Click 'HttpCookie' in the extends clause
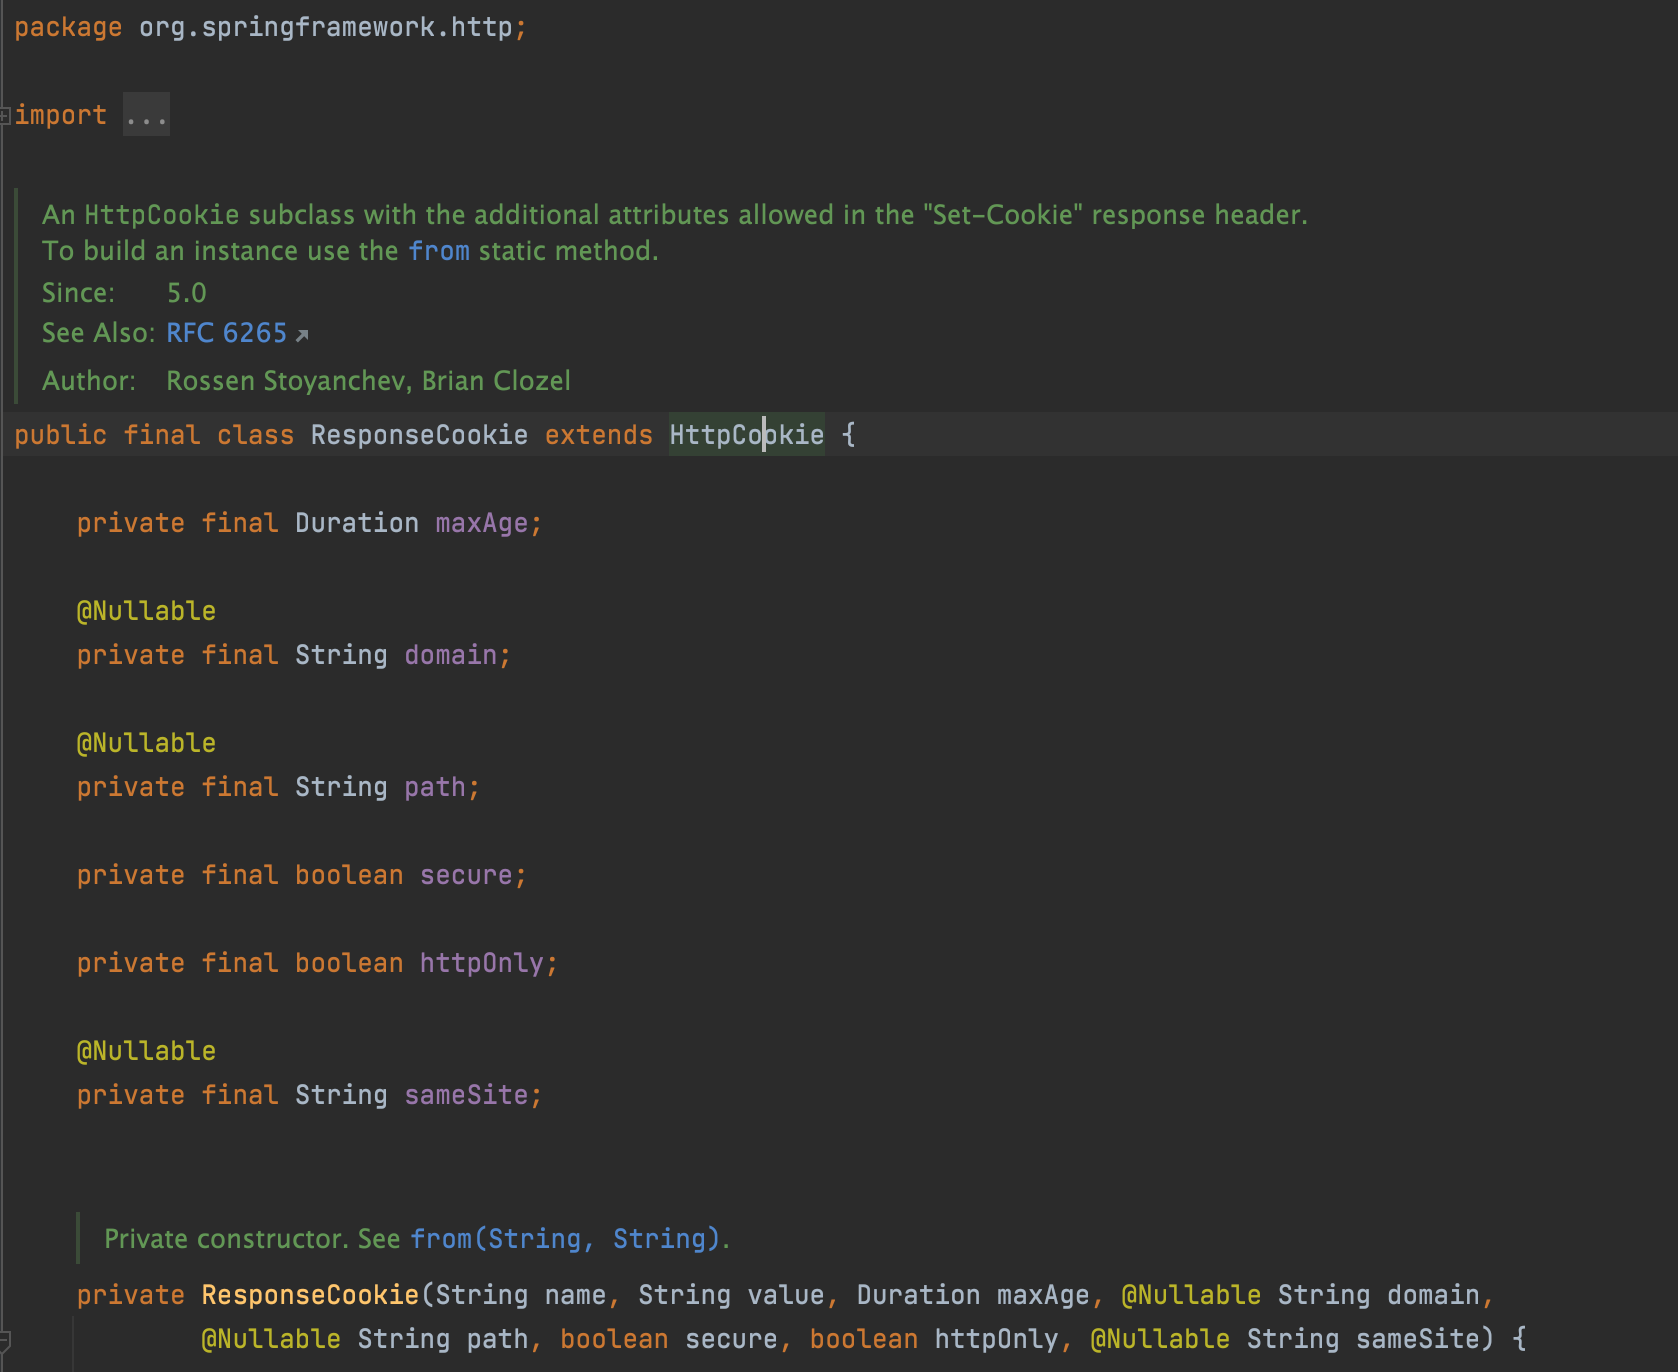Image resolution: width=1678 pixels, height=1372 pixels. [x=747, y=435]
